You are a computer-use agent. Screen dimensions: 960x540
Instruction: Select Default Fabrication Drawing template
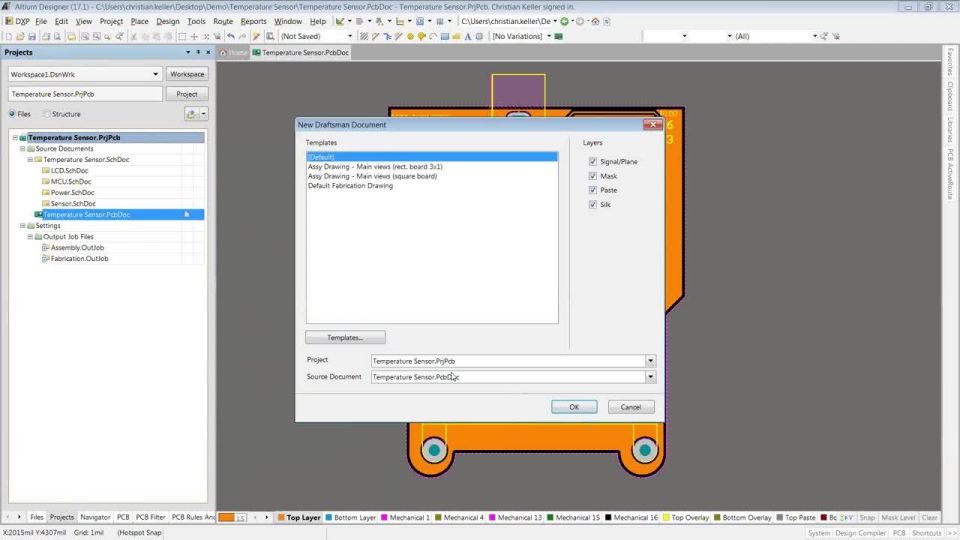350,186
